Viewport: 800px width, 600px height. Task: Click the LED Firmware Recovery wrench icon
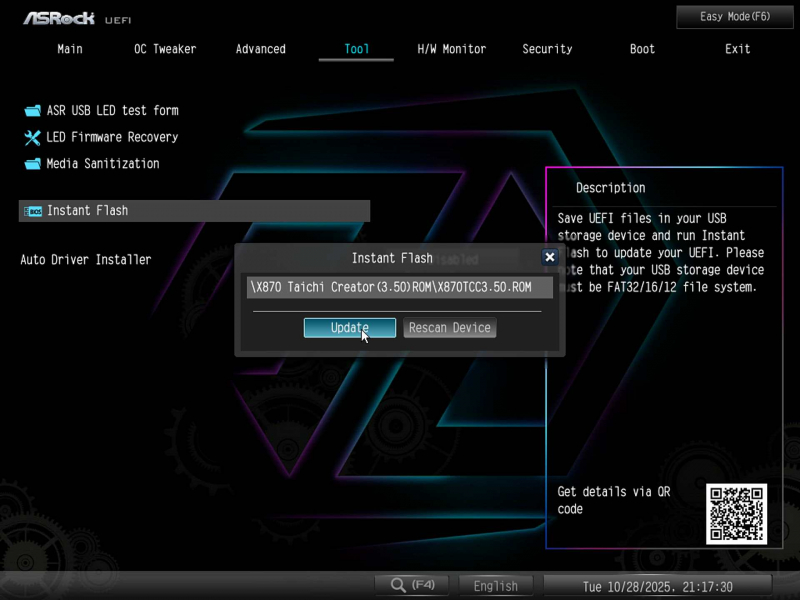pos(32,137)
